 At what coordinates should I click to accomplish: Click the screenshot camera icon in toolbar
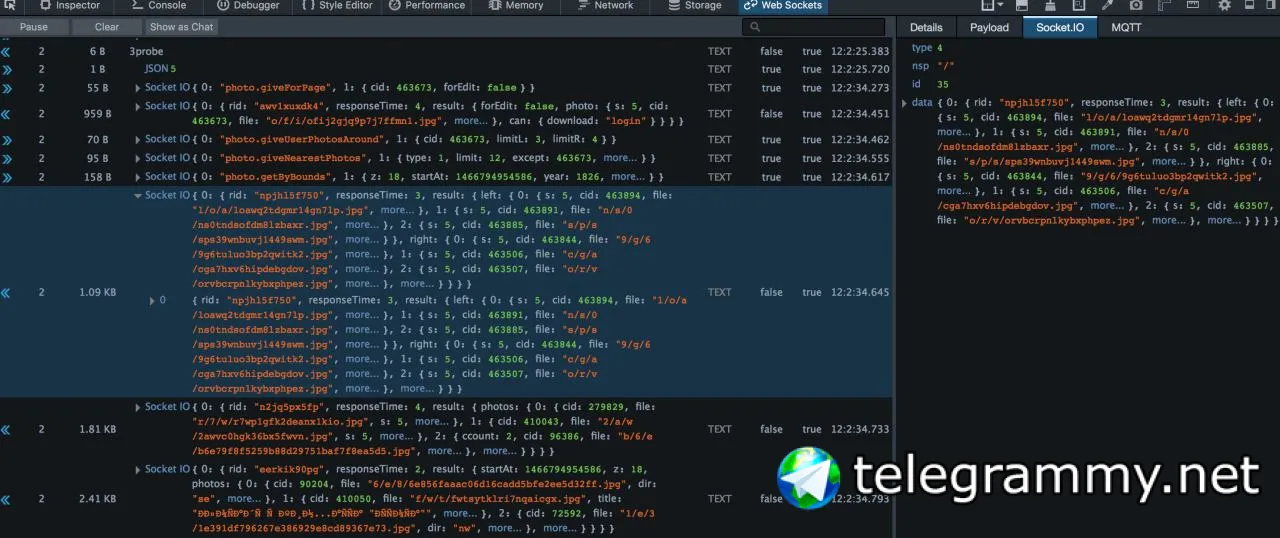pyautogui.click(x=1136, y=5)
